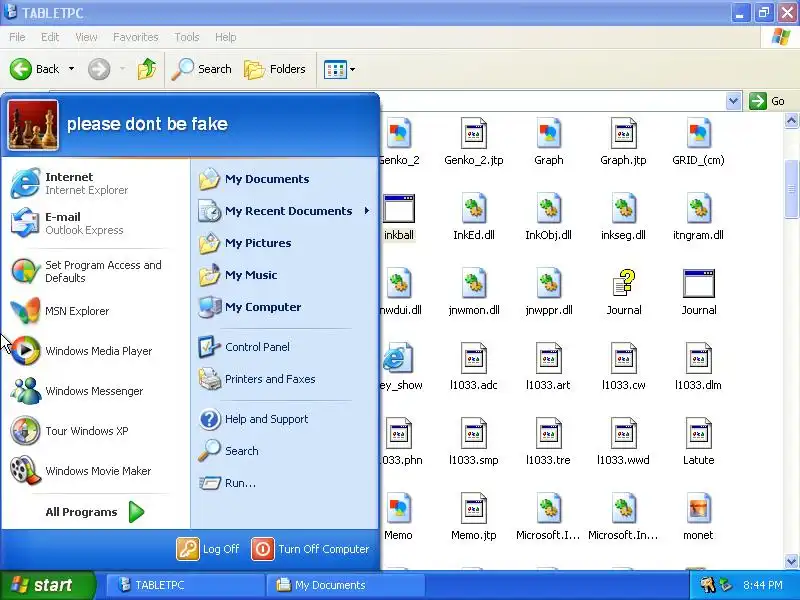This screenshot has width=800, height=600.
Task: Open the Help menu
Action: 225,37
